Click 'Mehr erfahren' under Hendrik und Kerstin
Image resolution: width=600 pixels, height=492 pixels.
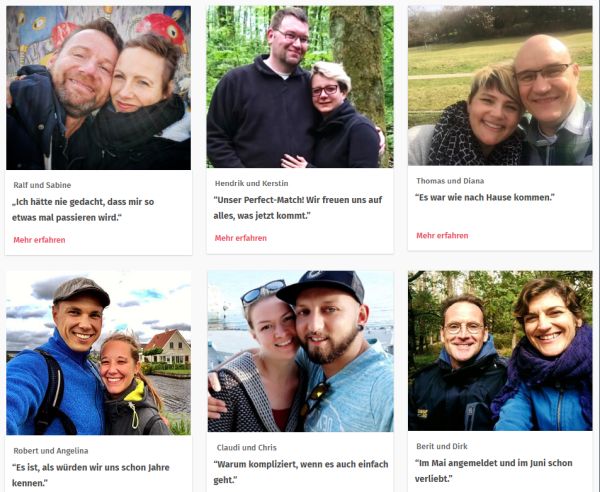click(x=241, y=238)
